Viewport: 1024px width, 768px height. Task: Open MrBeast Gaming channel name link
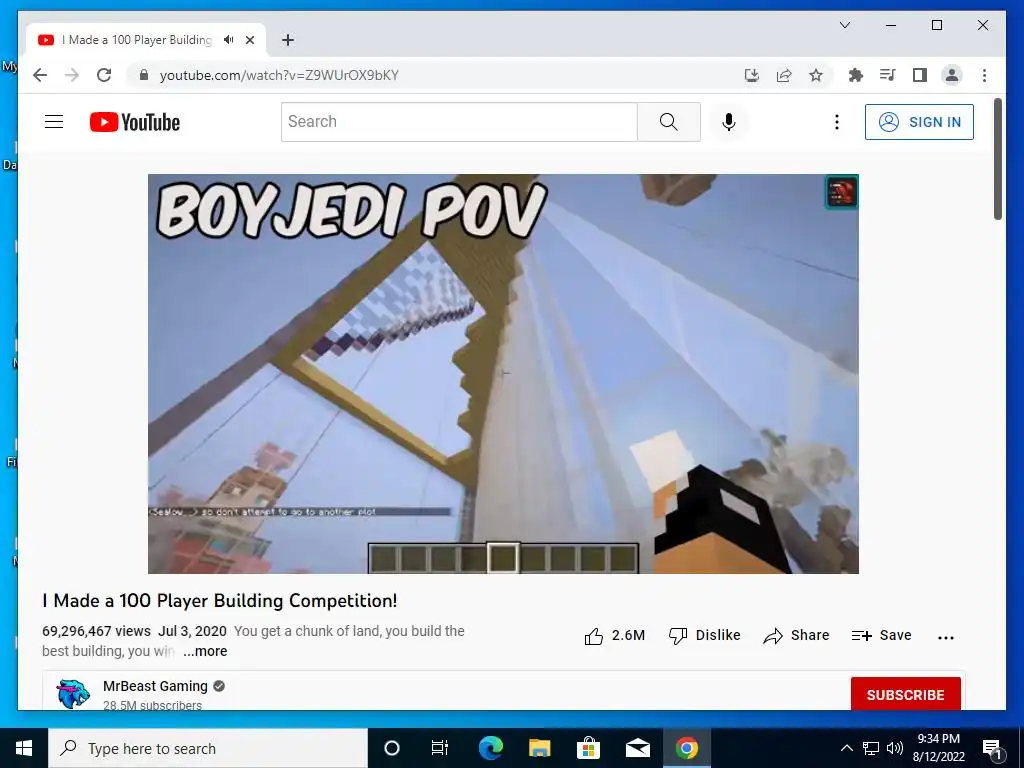tap(155, 686)
